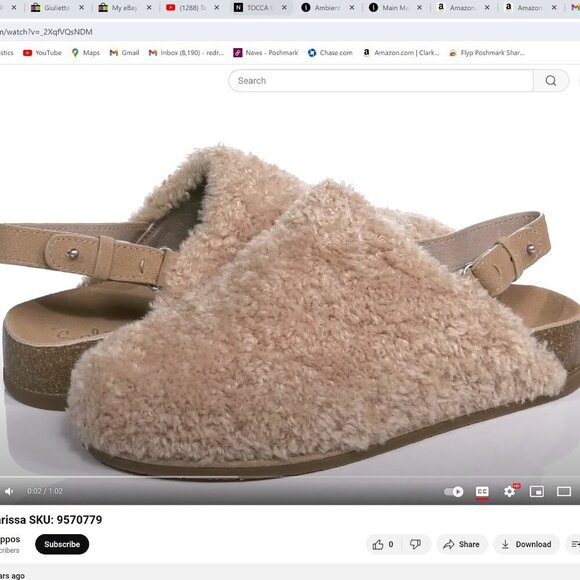This screenshot has width=580, height=580.
Task: Close the Main Menu tab
Action: [419, 8]
